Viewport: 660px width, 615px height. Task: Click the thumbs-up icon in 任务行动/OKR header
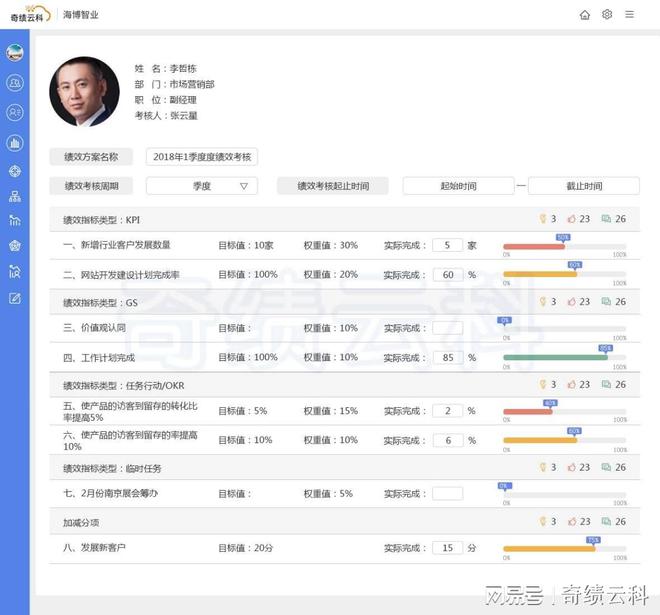point(571,385)
